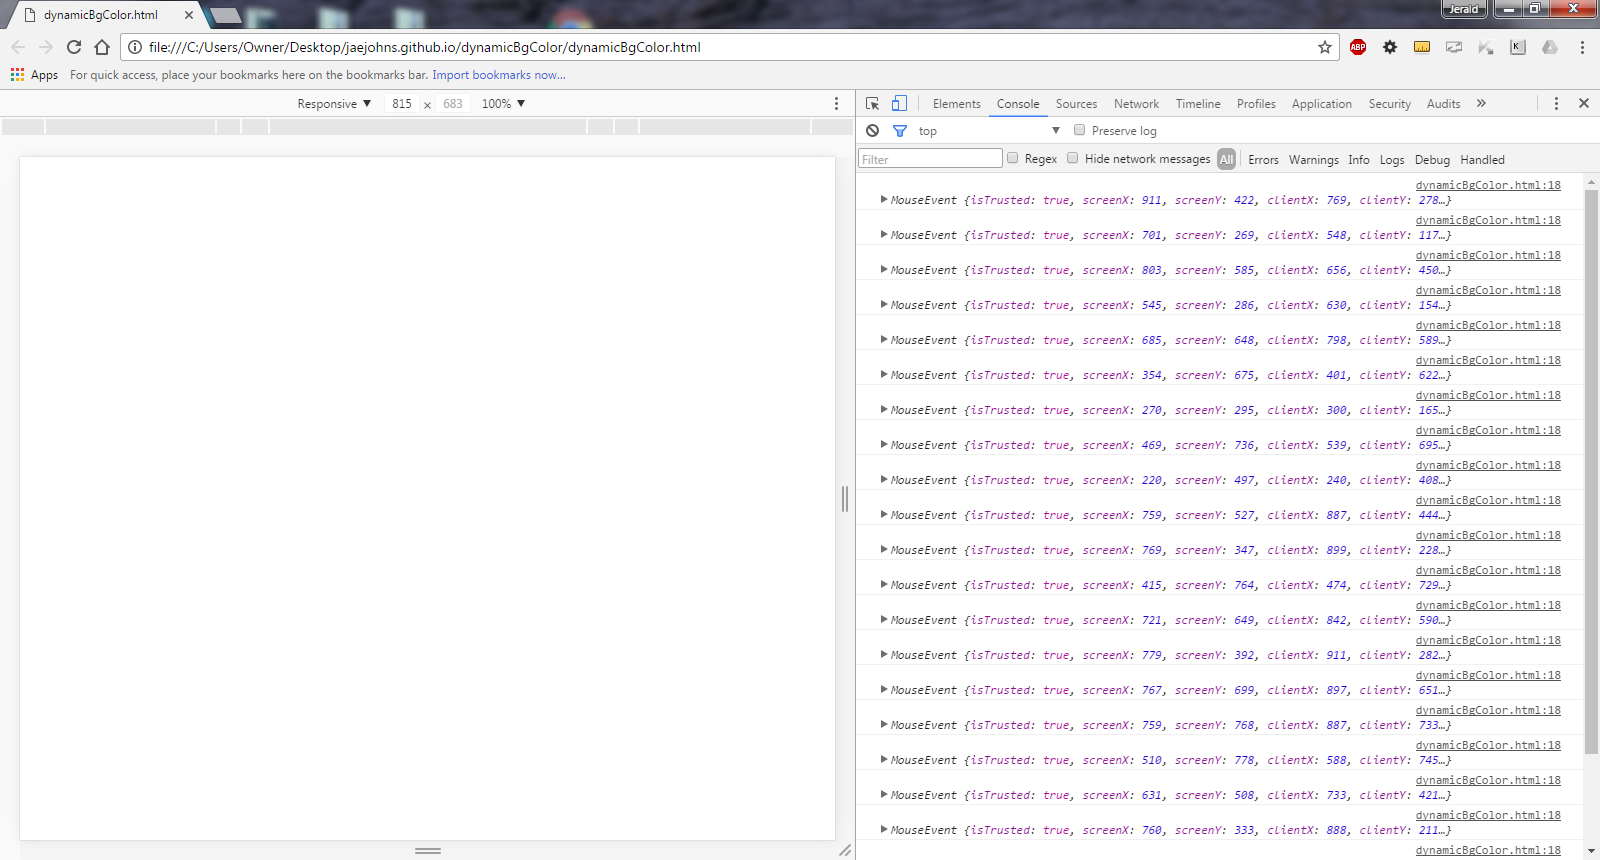Expand MouseEvent with screenX 803
This screenshot has height=860, width=1600.
(x=884, y=269)
